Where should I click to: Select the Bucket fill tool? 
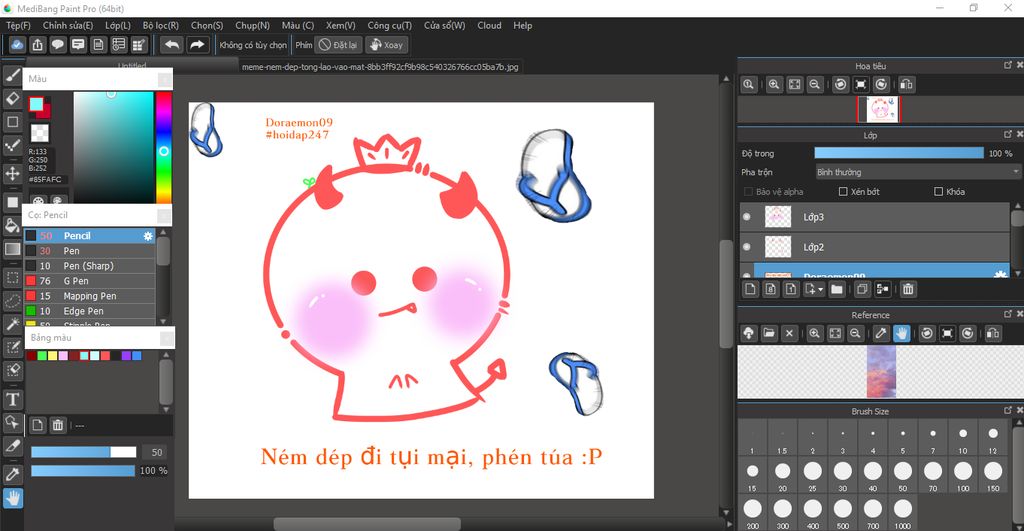tap(12, 225)
